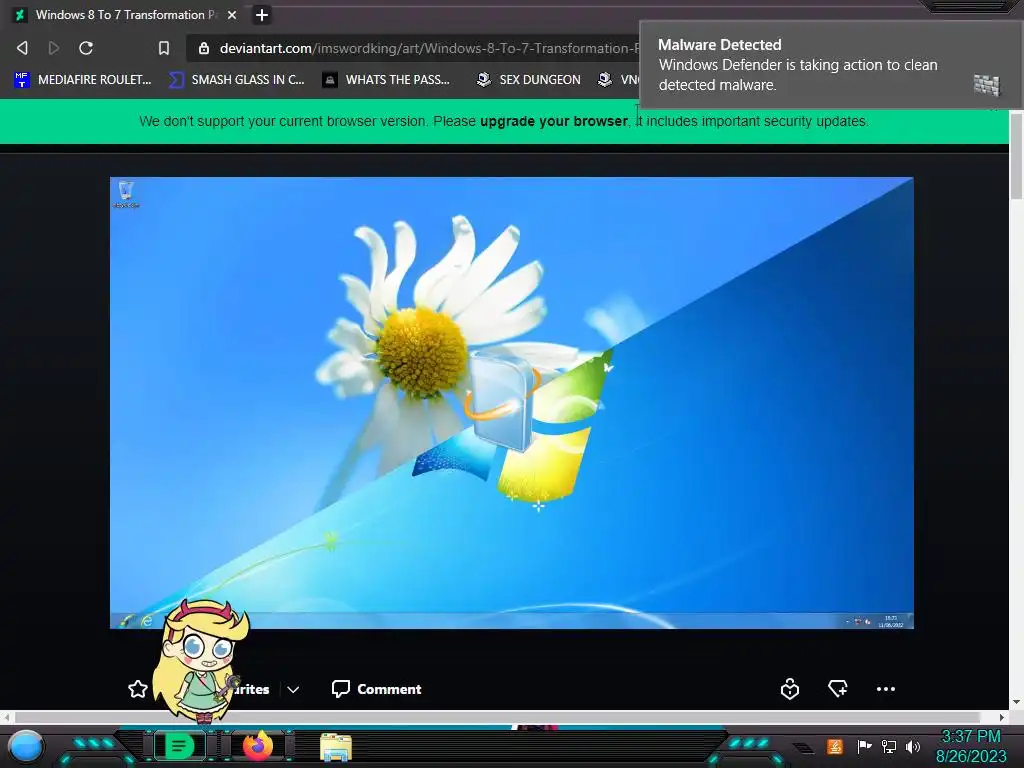This screenshot has width=1024, height=768.
Task: Click the orange Java tray icon
Action: (835, 746)
